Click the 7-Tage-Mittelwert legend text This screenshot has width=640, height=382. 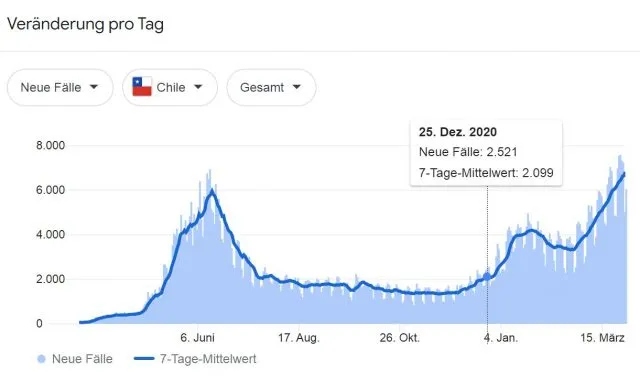coord(208,359)
